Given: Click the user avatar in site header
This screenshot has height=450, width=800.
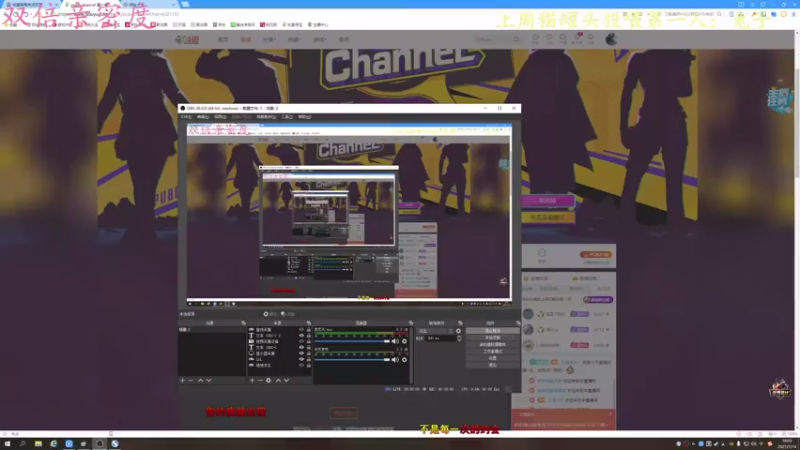Looking at the screenshot, I should 611,39.
